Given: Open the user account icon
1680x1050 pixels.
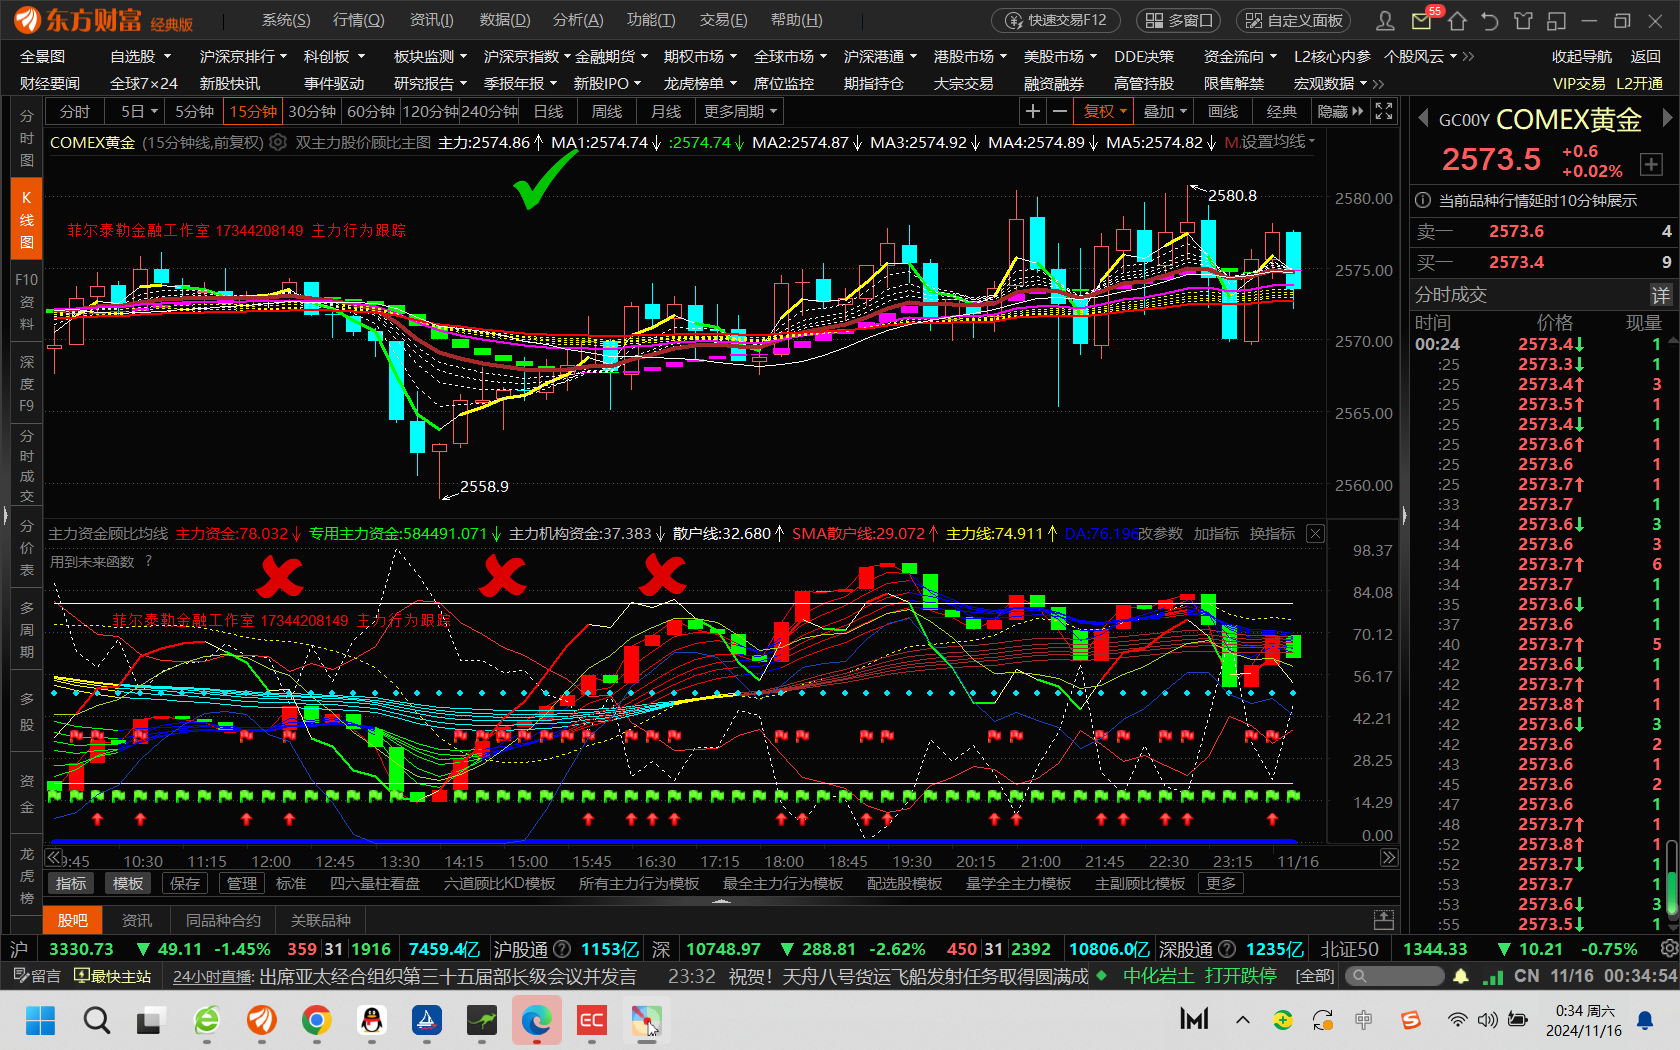Looking at the screenshot, I should 1385,20.
